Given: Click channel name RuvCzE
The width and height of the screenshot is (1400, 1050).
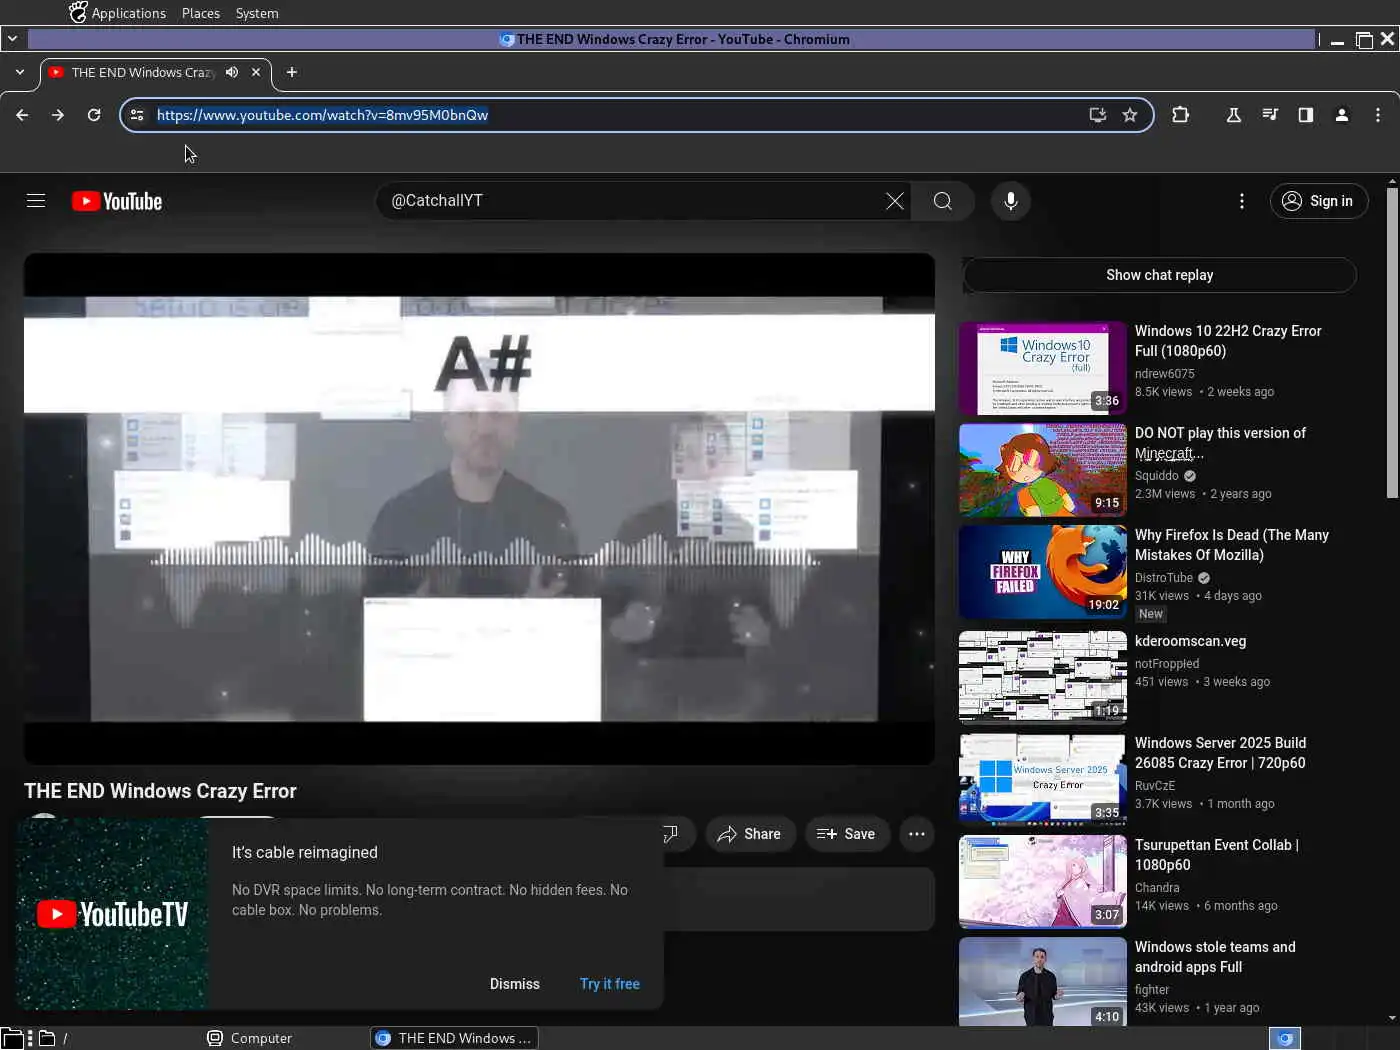Looking at the screenshot, I should tap(1155, 786).
